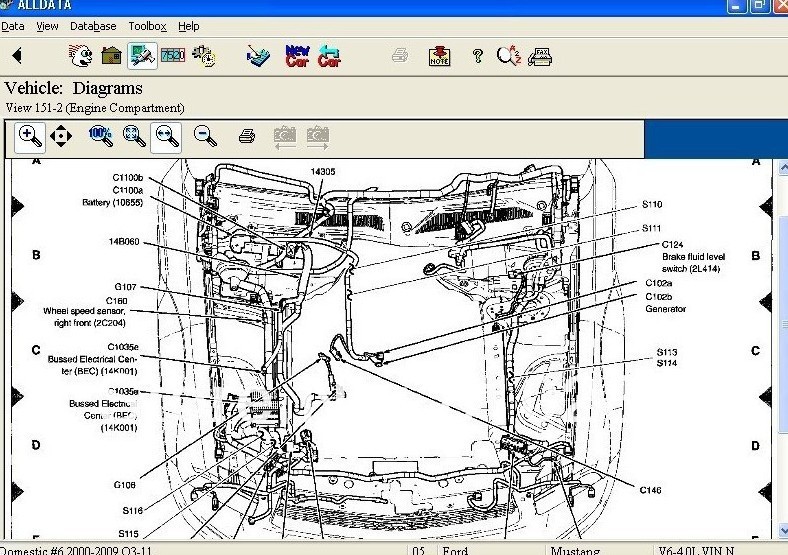Select the fit-to-width magnifier icon
788x555 pixels.
pos(166,136)
